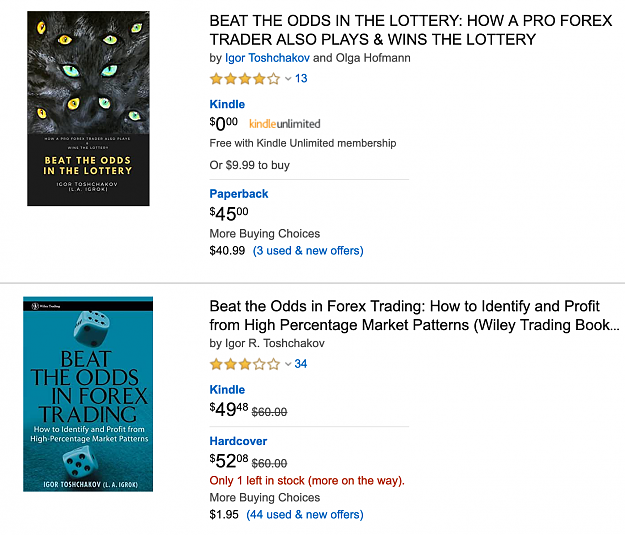Open the Beat the Odds in the Lottery title

point(411,30)
